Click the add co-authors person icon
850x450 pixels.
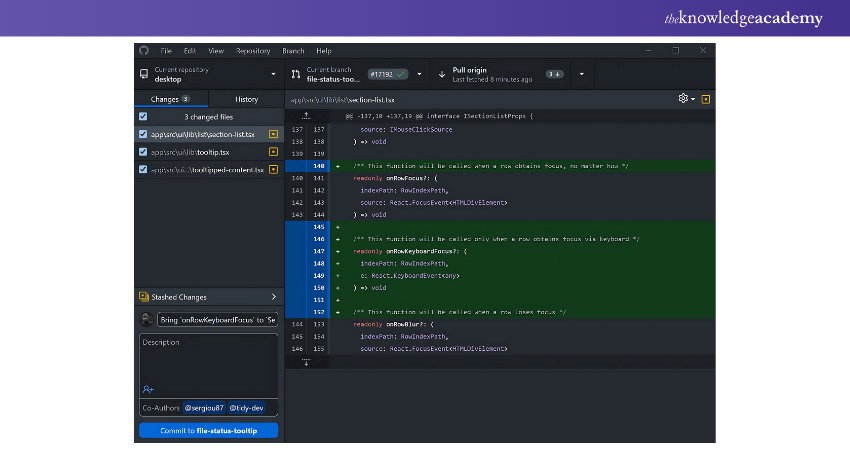pos(148,388)
